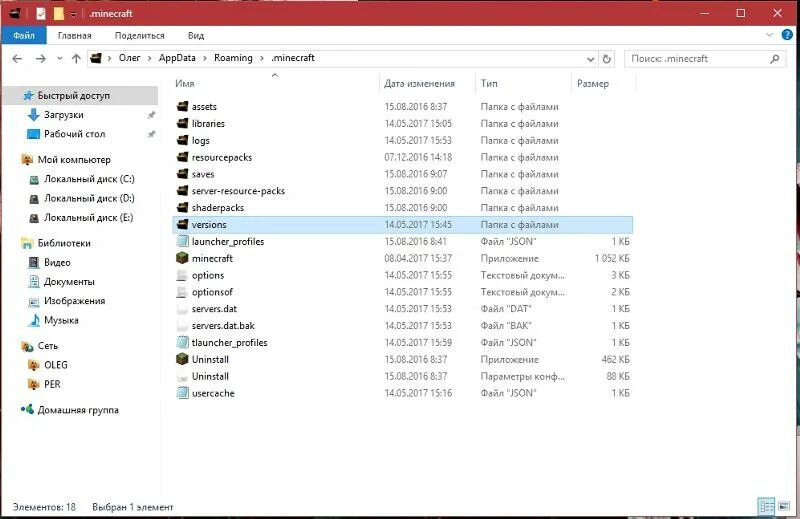Image resolution: width=800 pixels, height=519 pixels.
Task: Select Библиотеки in the sidebar
Action: click(64, 243)
